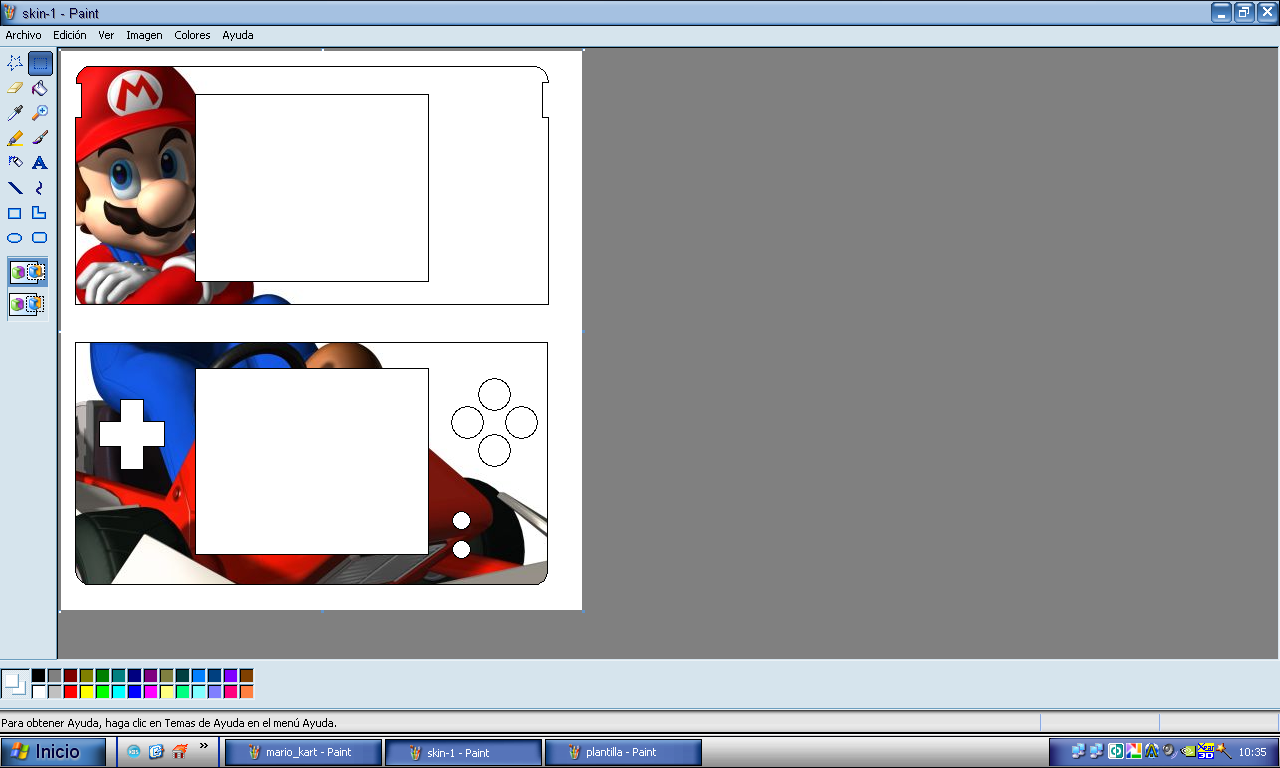Open the Imagen menu
Image resolution: width=1280 pixels, height=768 pixels.
point(144,35)
